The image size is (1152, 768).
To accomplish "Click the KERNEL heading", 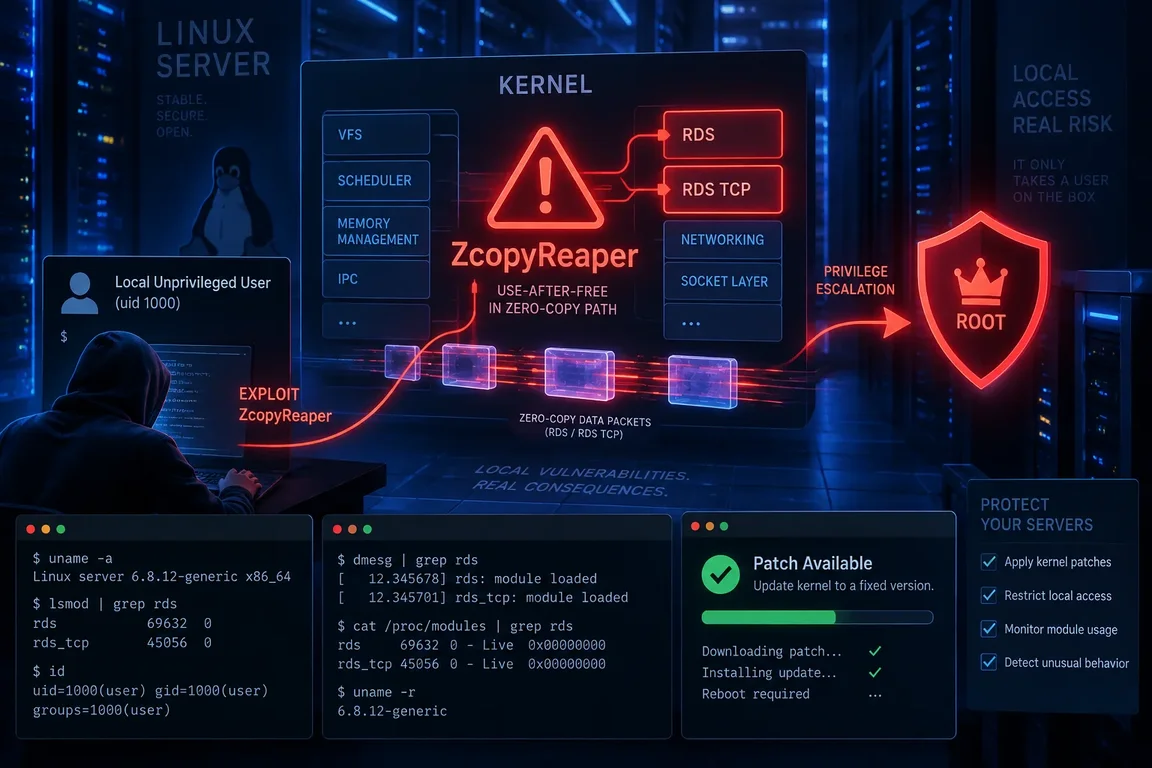I will (x=545, y=85).
